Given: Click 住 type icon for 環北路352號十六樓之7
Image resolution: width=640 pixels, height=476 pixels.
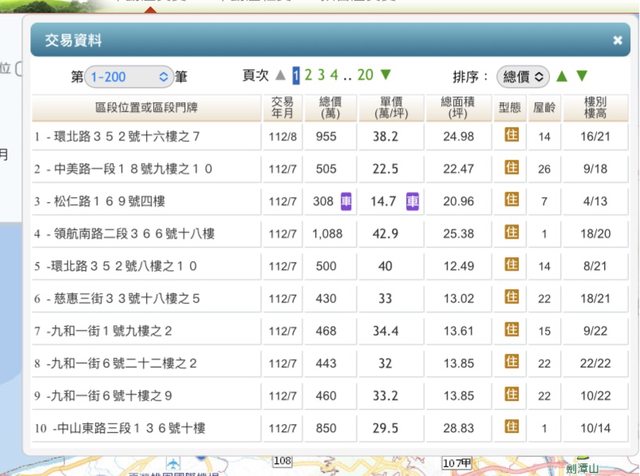Looking at the screenshot, I should (x=511, y=135).
